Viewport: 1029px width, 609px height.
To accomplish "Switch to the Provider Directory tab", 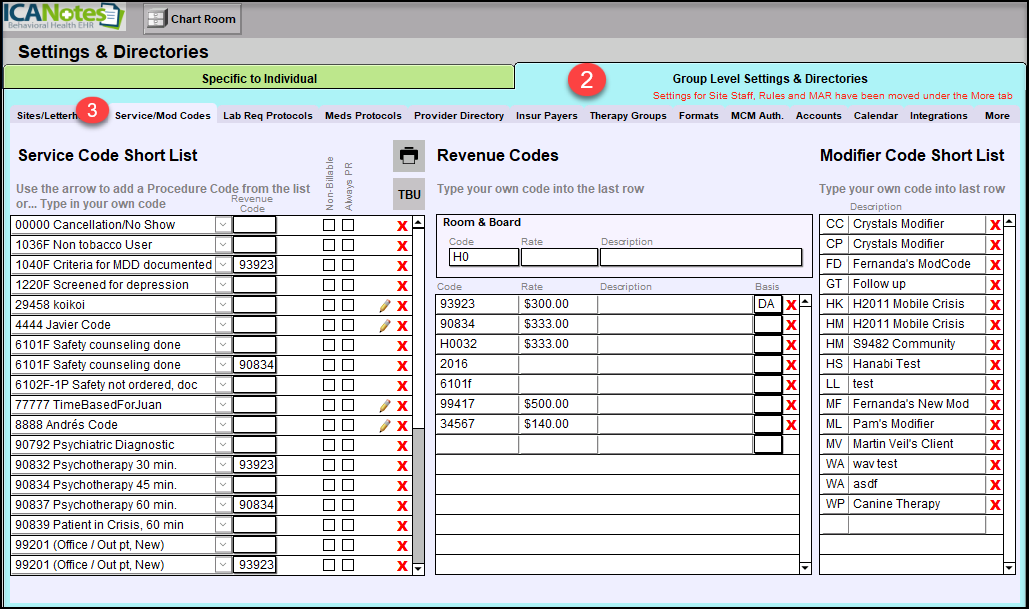I will point(459,116).
